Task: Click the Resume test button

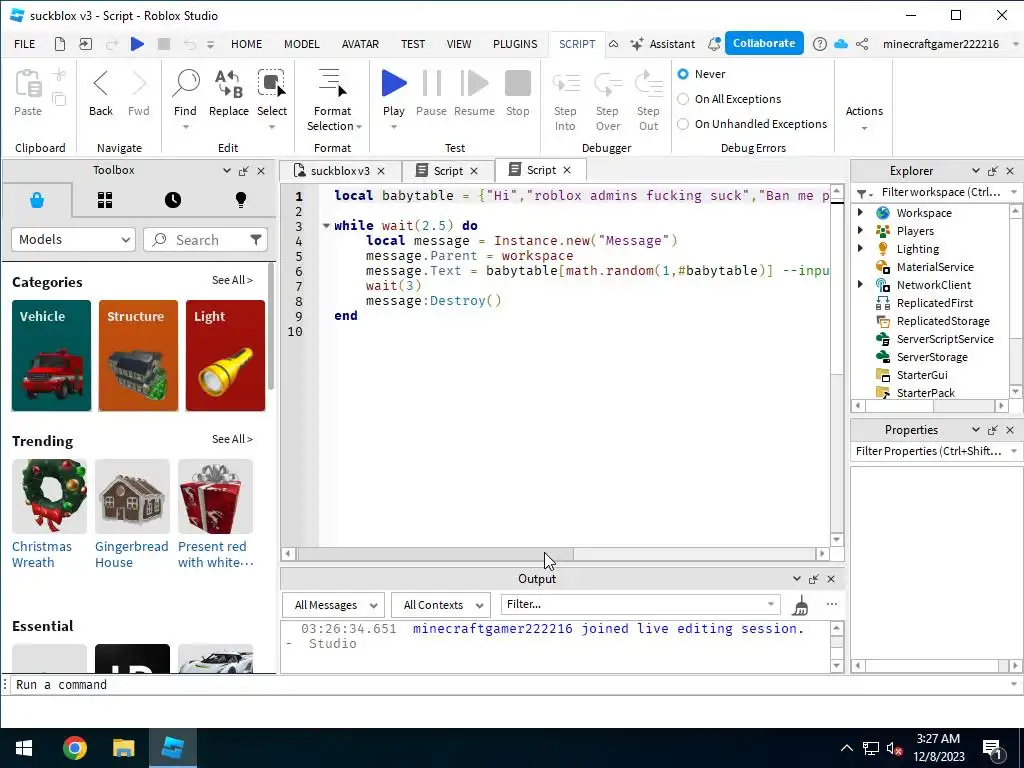Action: (x=474, y=84)
